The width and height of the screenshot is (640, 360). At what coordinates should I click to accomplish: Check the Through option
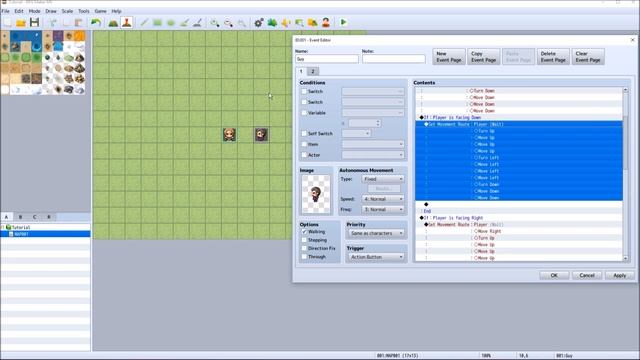(304, 257)
